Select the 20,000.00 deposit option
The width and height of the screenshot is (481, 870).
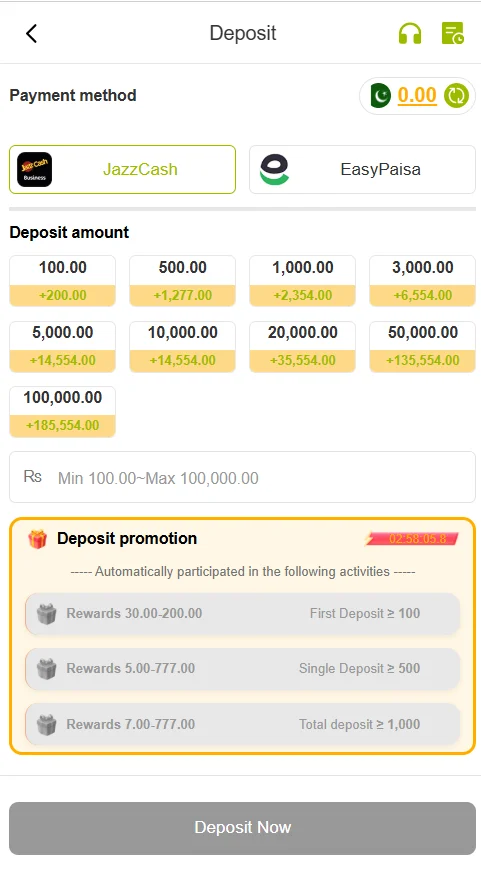[302, 346]
